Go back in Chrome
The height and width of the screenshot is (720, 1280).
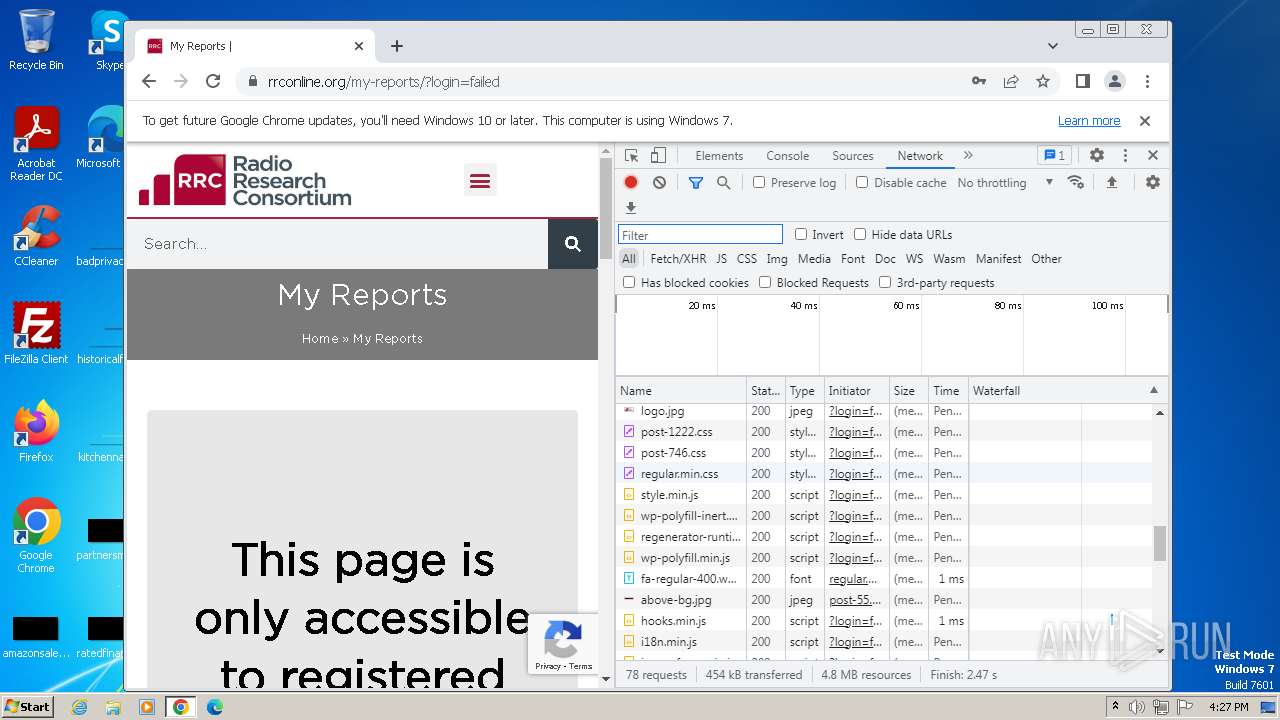click(x=149, y=82)
